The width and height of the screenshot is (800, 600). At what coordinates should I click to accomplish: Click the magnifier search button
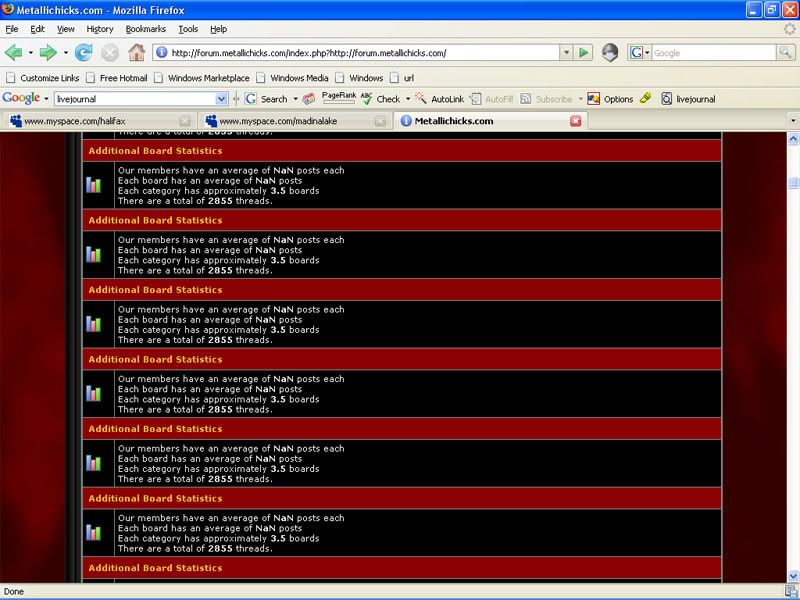coord(785,52)
